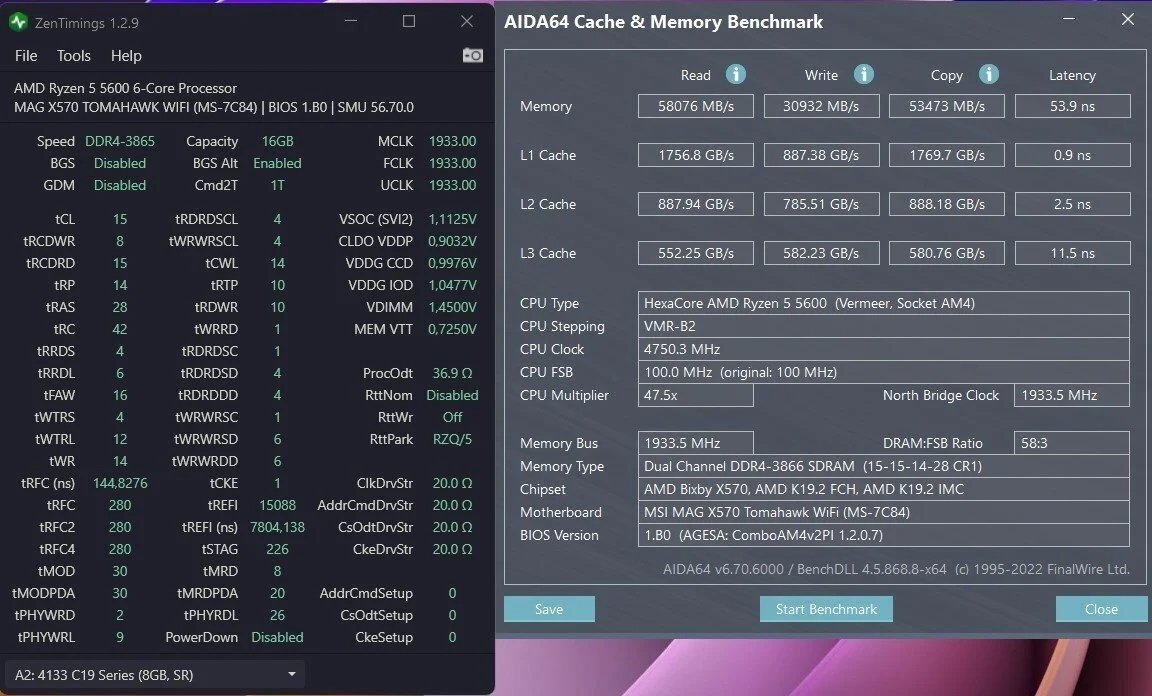Click the DRAM:FSB Ratio field 58:3

(1071, 443)
